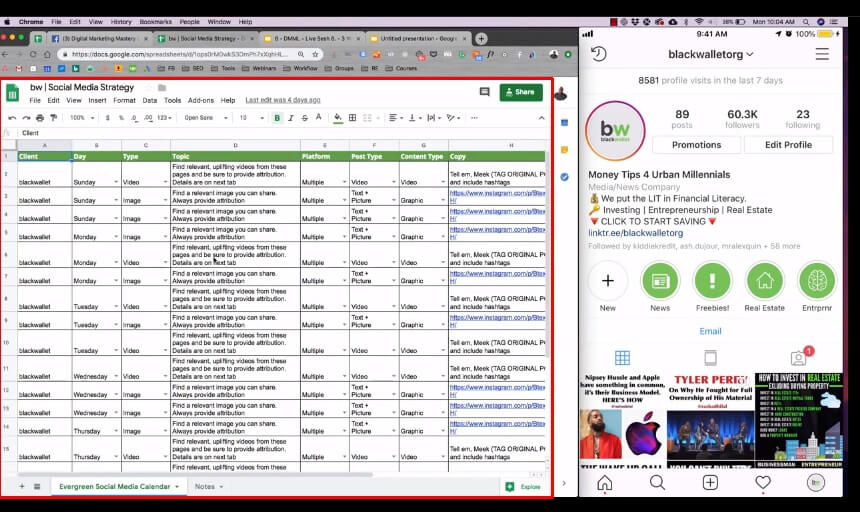The height and width of the screenshot is (512, 860).
Task: Format cells as currency with dollar icon
Action: (x=108, y=118)
